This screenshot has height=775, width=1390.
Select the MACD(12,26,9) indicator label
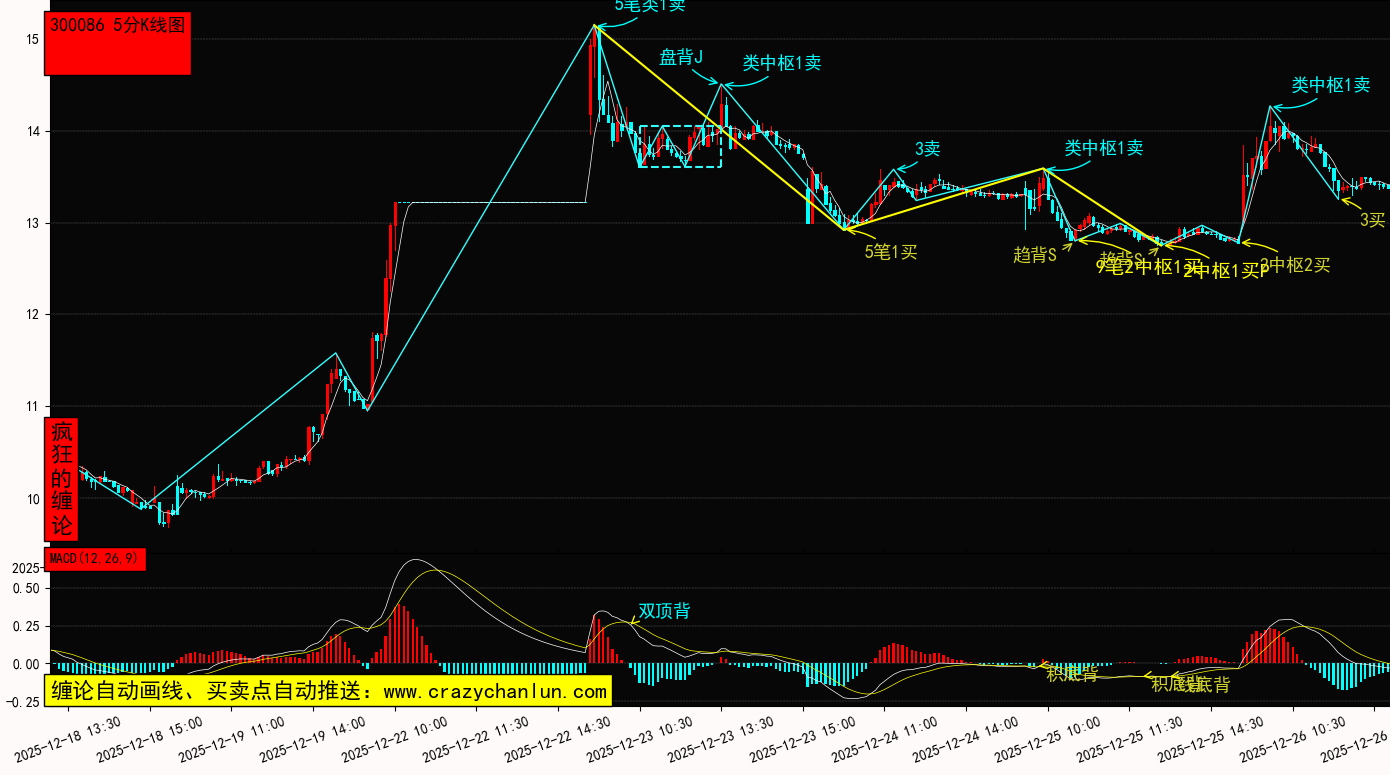point(95,558)
